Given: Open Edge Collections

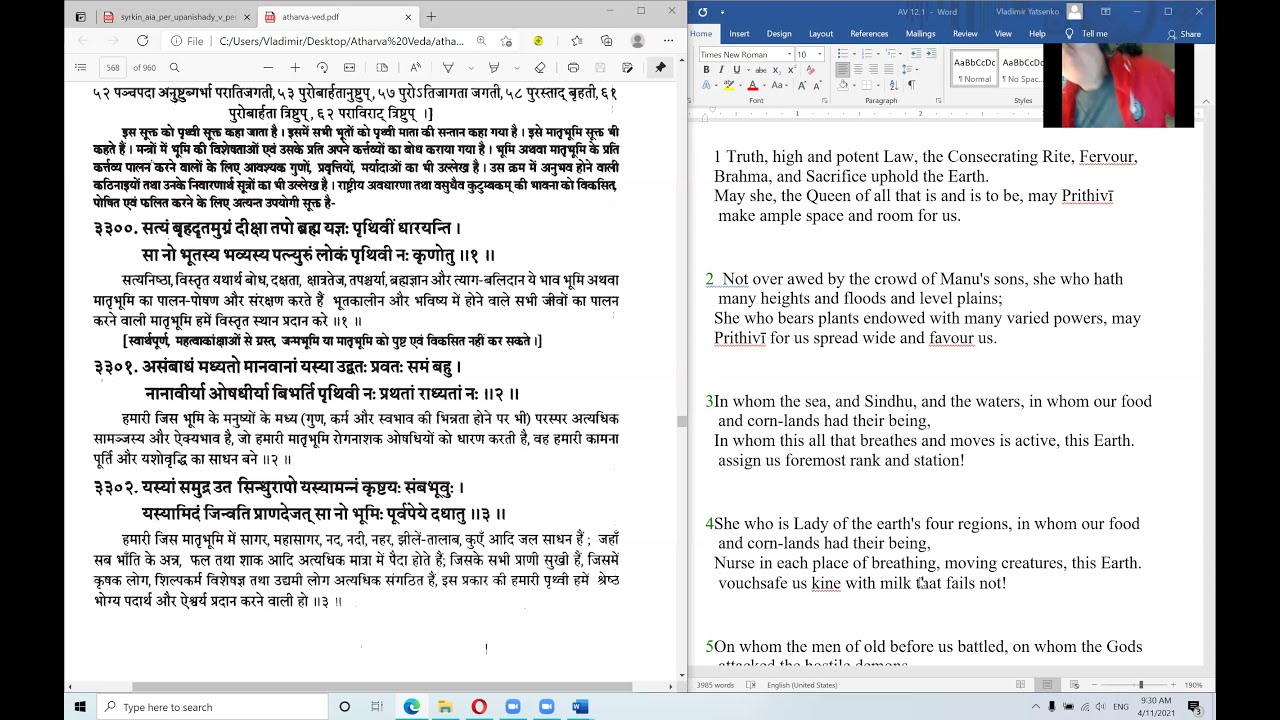Looking at the screenshot, I should [x=607, y=41].
